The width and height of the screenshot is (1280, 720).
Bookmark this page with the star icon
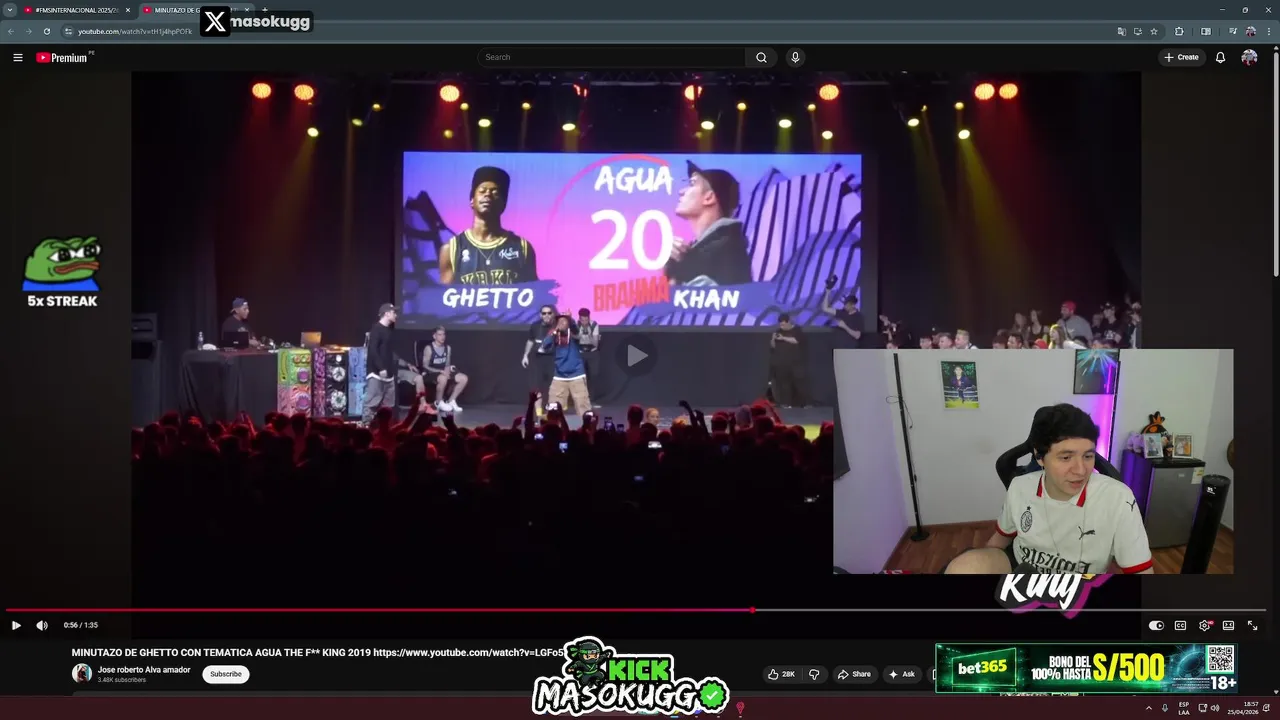pyautogui.click(x=1154, y=31)
